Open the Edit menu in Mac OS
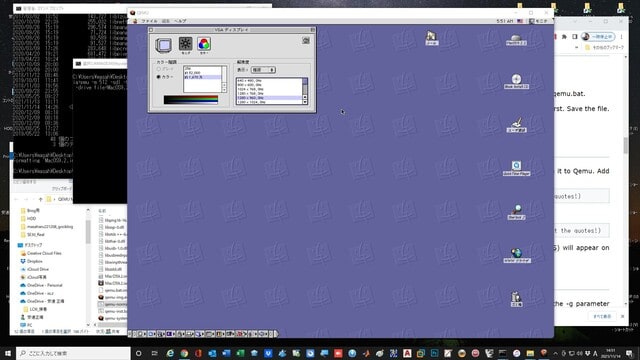This screenshot has width=640, height=360. pos(165,21)
